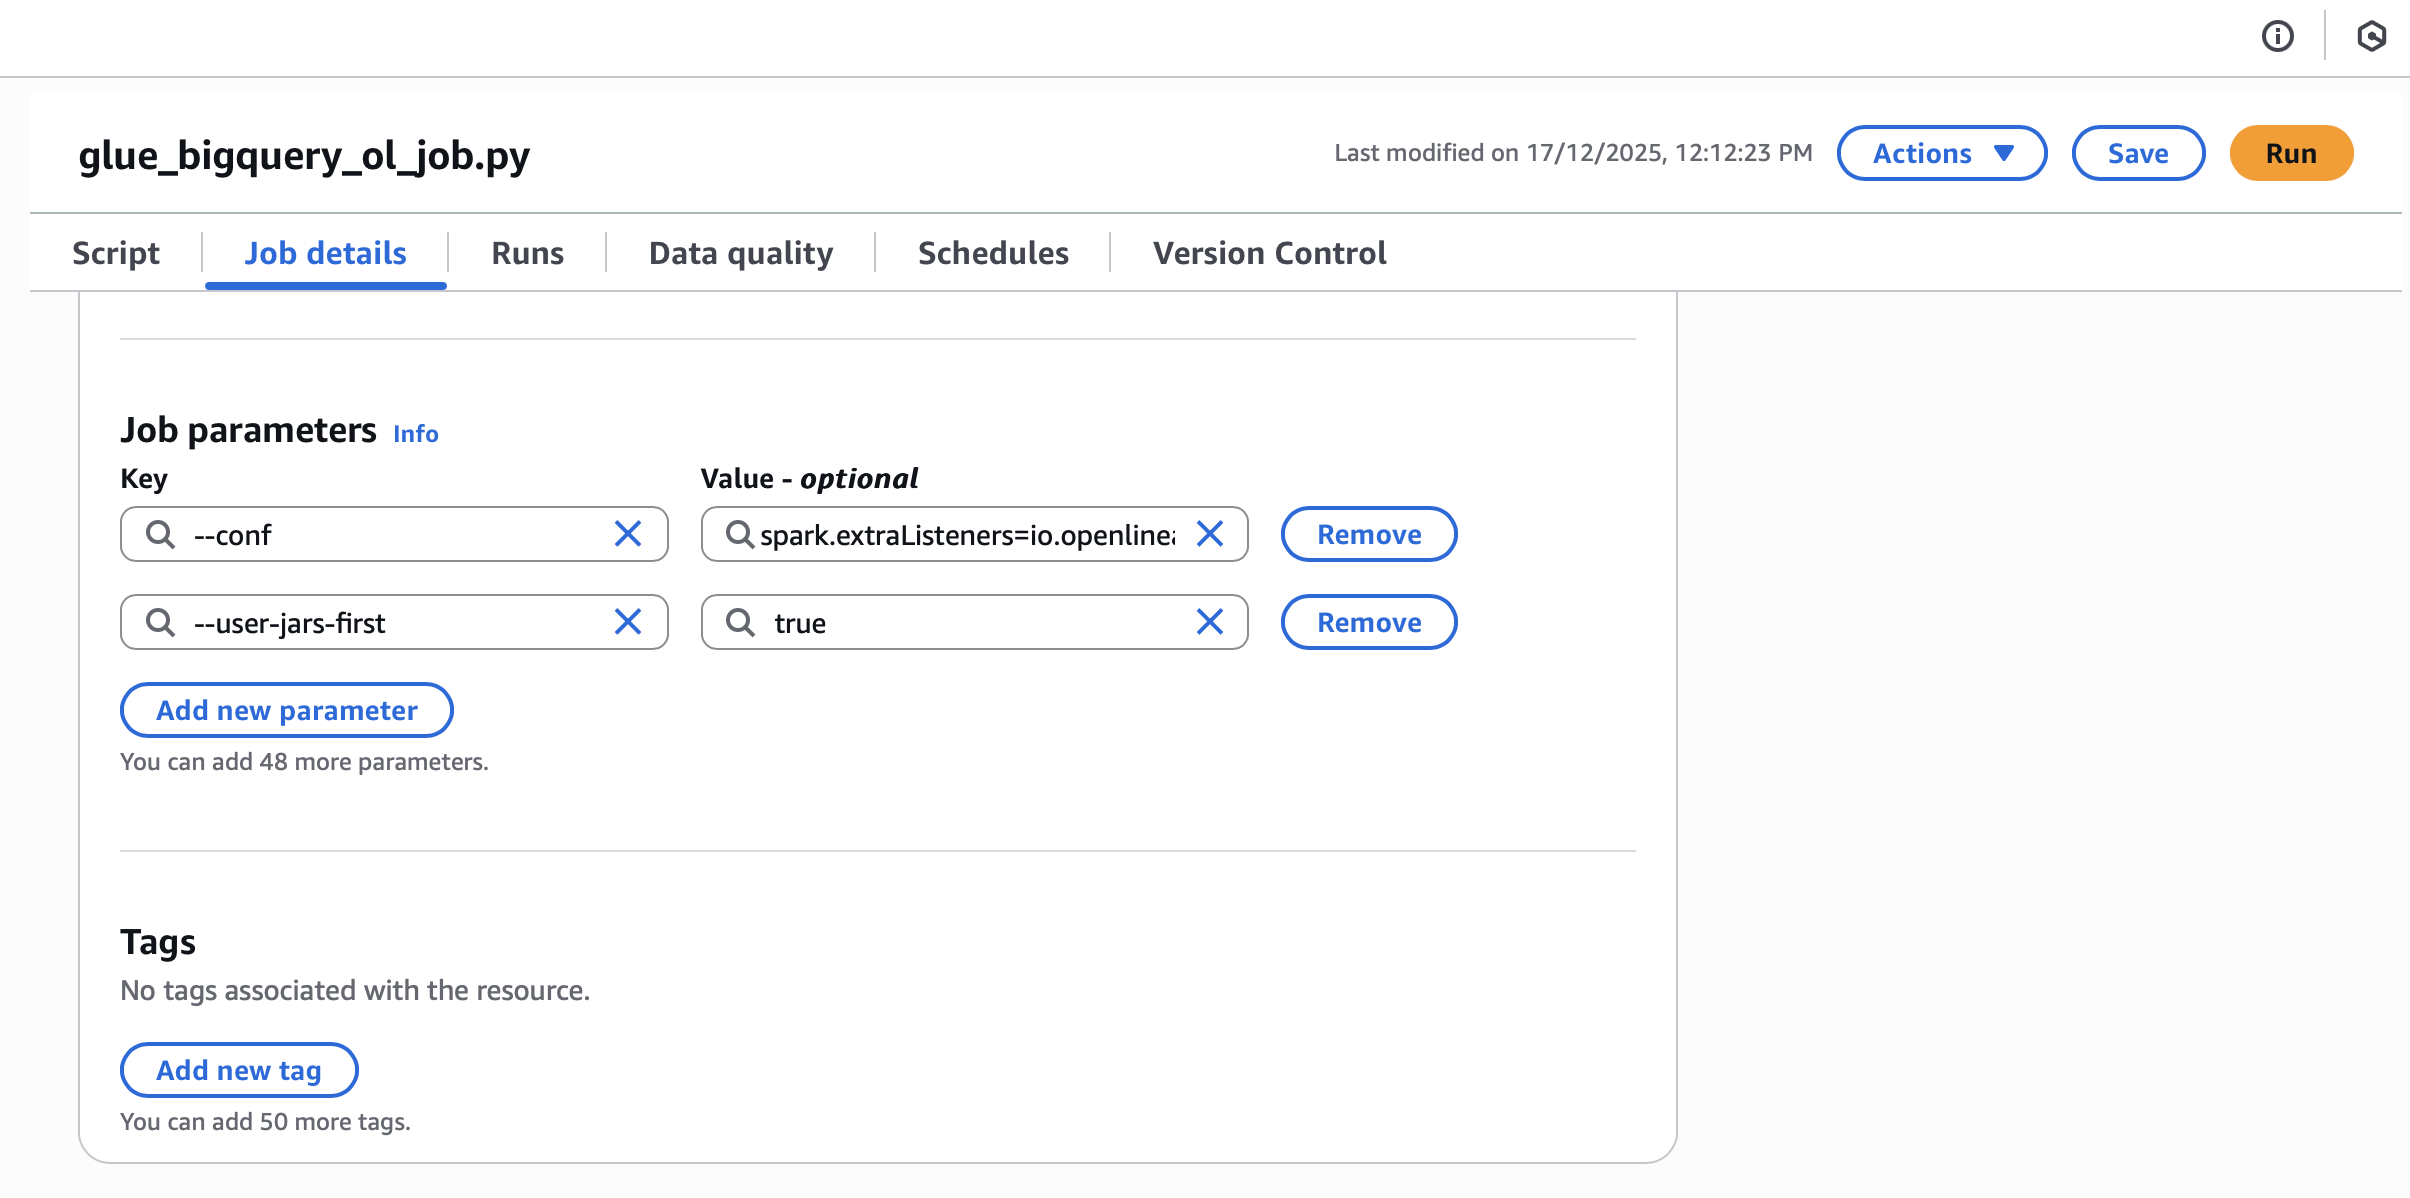The height and width of the screenshot is (1198, 2410).
Task: Clear the --user-jars-first key field
Action: click(628, 622)
